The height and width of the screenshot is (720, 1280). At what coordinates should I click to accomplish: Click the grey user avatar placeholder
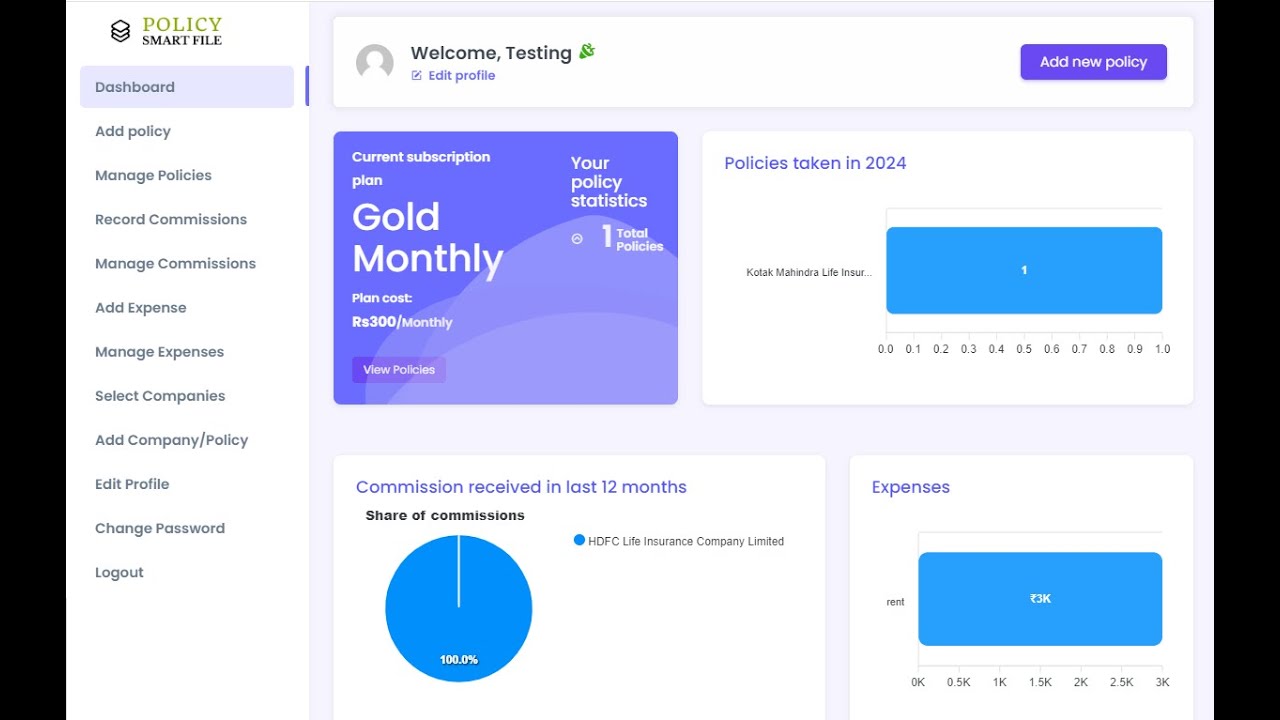(375, 62)
